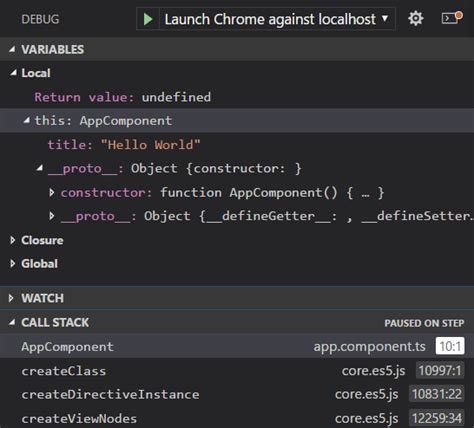Select the createViewNodes stack frame
This screenshot has width=474, height=428.
click(x=237, y=418)
